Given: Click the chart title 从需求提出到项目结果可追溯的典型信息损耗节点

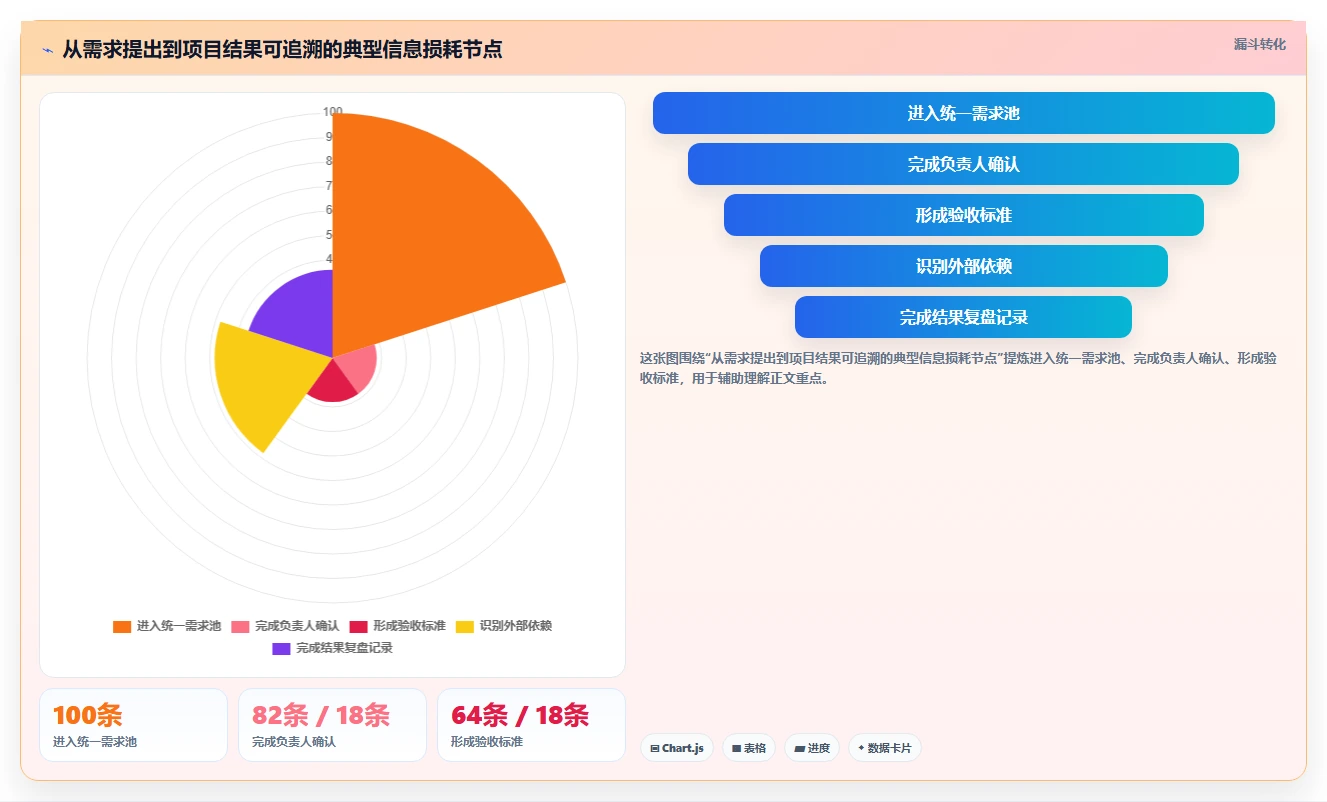Looking at the screenshot, I should coord(282,50).
